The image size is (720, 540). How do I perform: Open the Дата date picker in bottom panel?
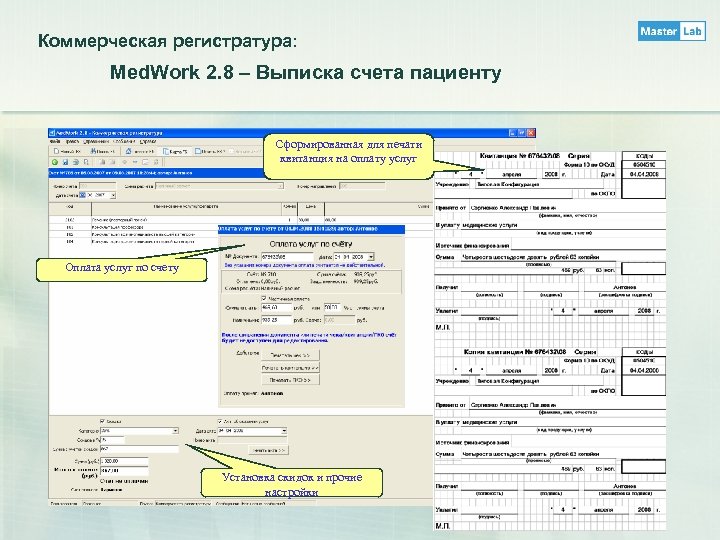coord(284,431)
